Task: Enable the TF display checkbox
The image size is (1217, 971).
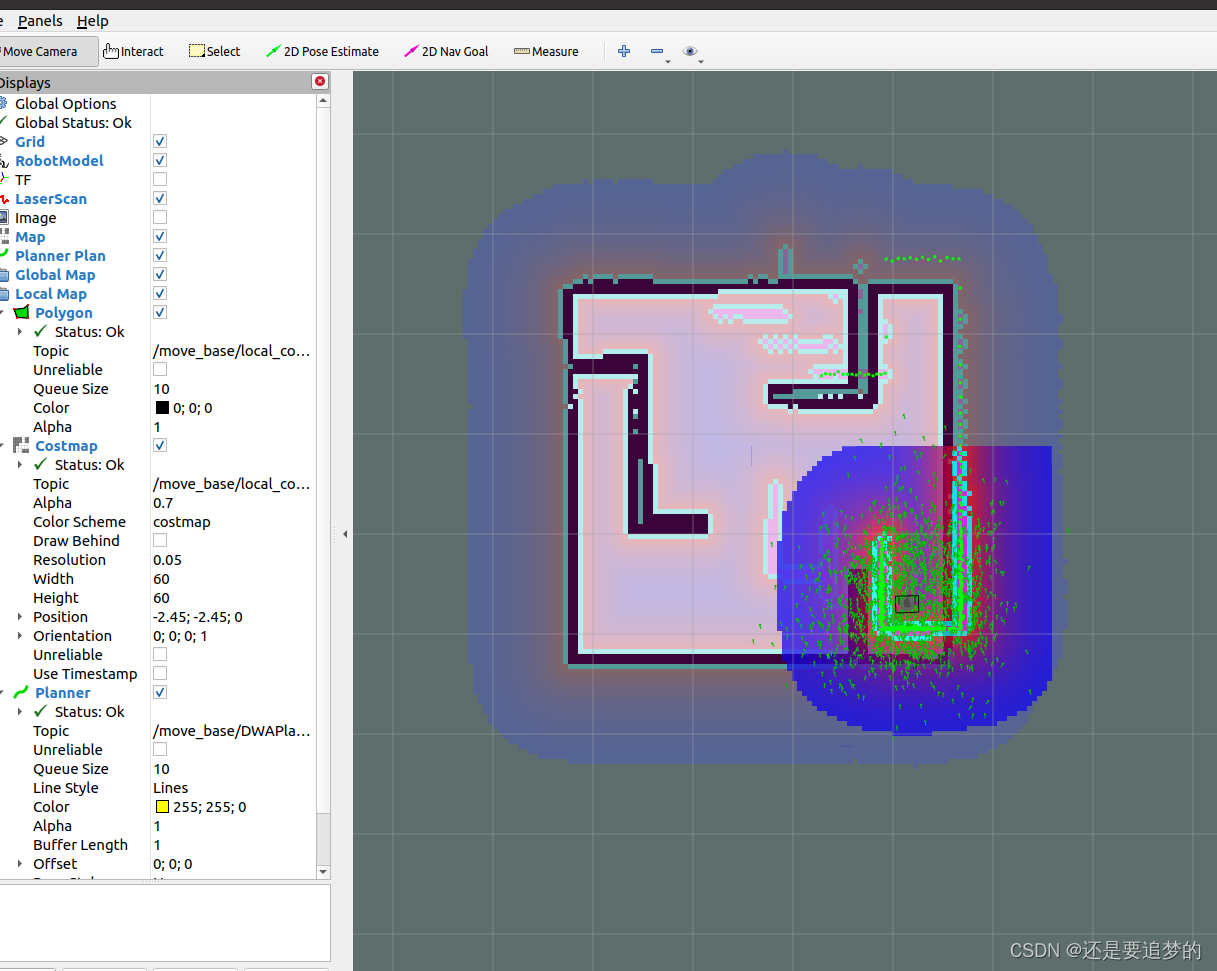Action: tap(160, 180)
